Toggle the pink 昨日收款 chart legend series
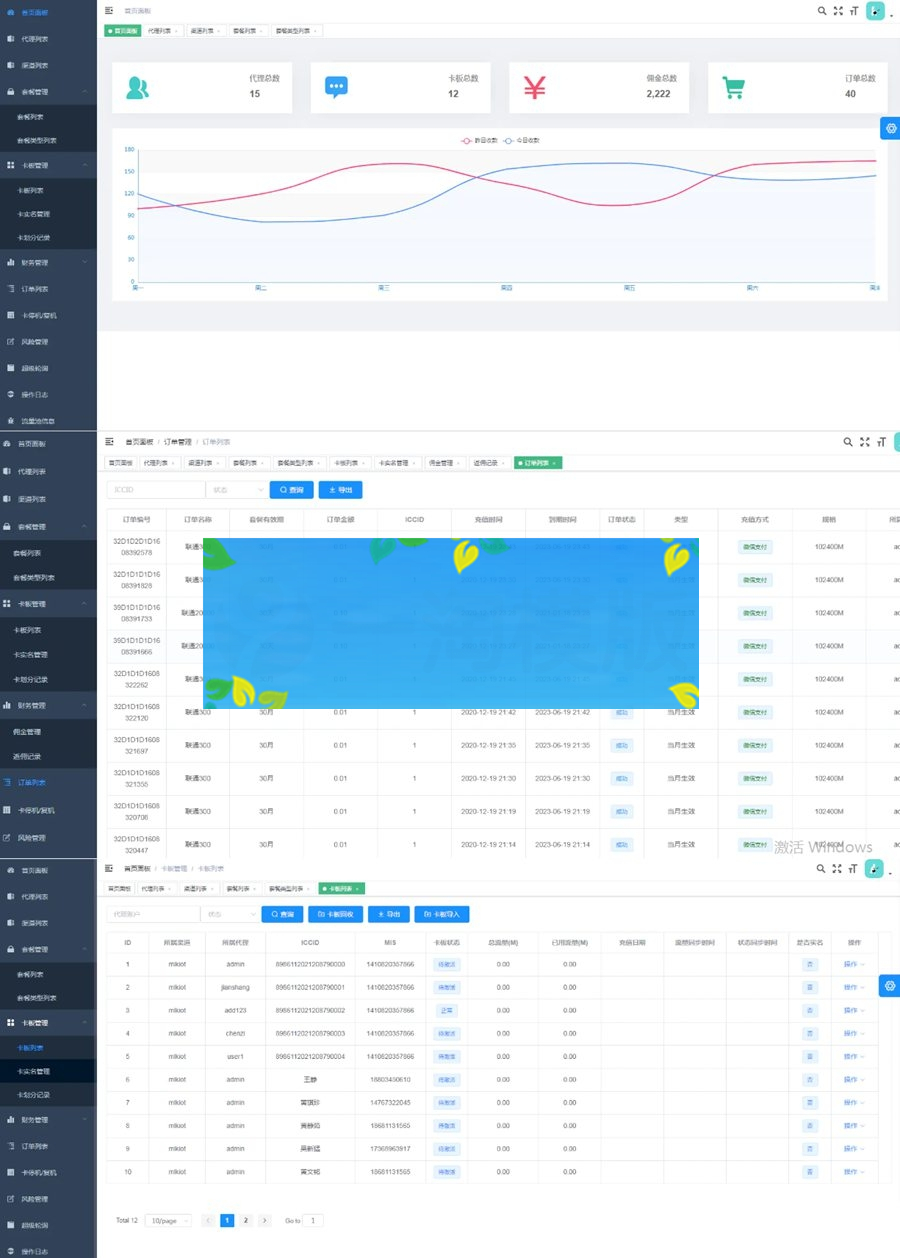Viewport: 900px width, 1258px height. (479, 141)
